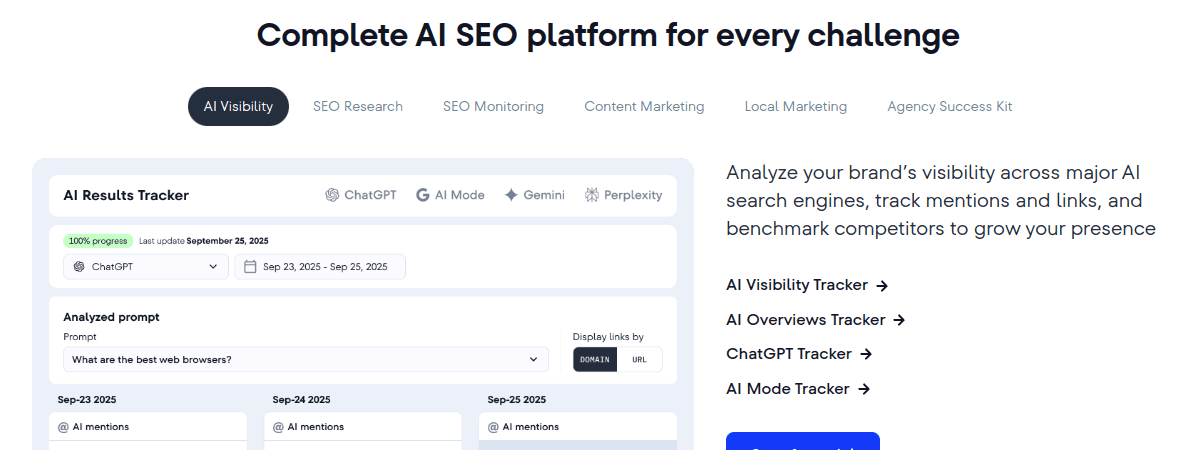Image resolution: width=1200 pixels, height=450 pixels.
Task: Open the Sep 23 - Sep 25 date picker
Action: pos(320,267)
